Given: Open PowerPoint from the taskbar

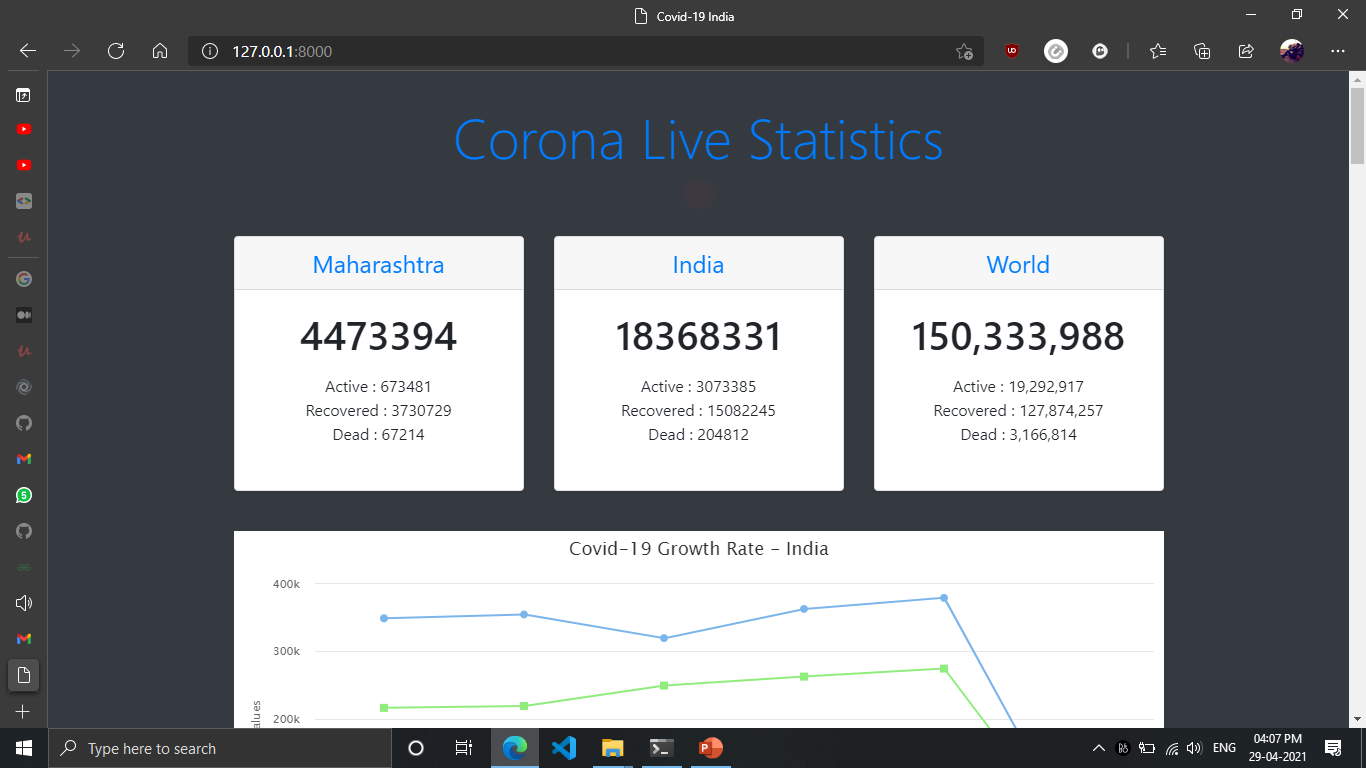Looking at the screenshot, I should 710,747.
